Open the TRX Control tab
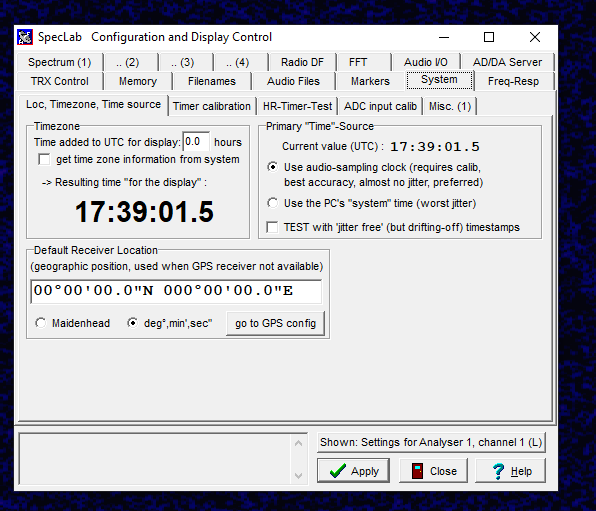The width and height of the screenshot is (596, 511). 60,81
